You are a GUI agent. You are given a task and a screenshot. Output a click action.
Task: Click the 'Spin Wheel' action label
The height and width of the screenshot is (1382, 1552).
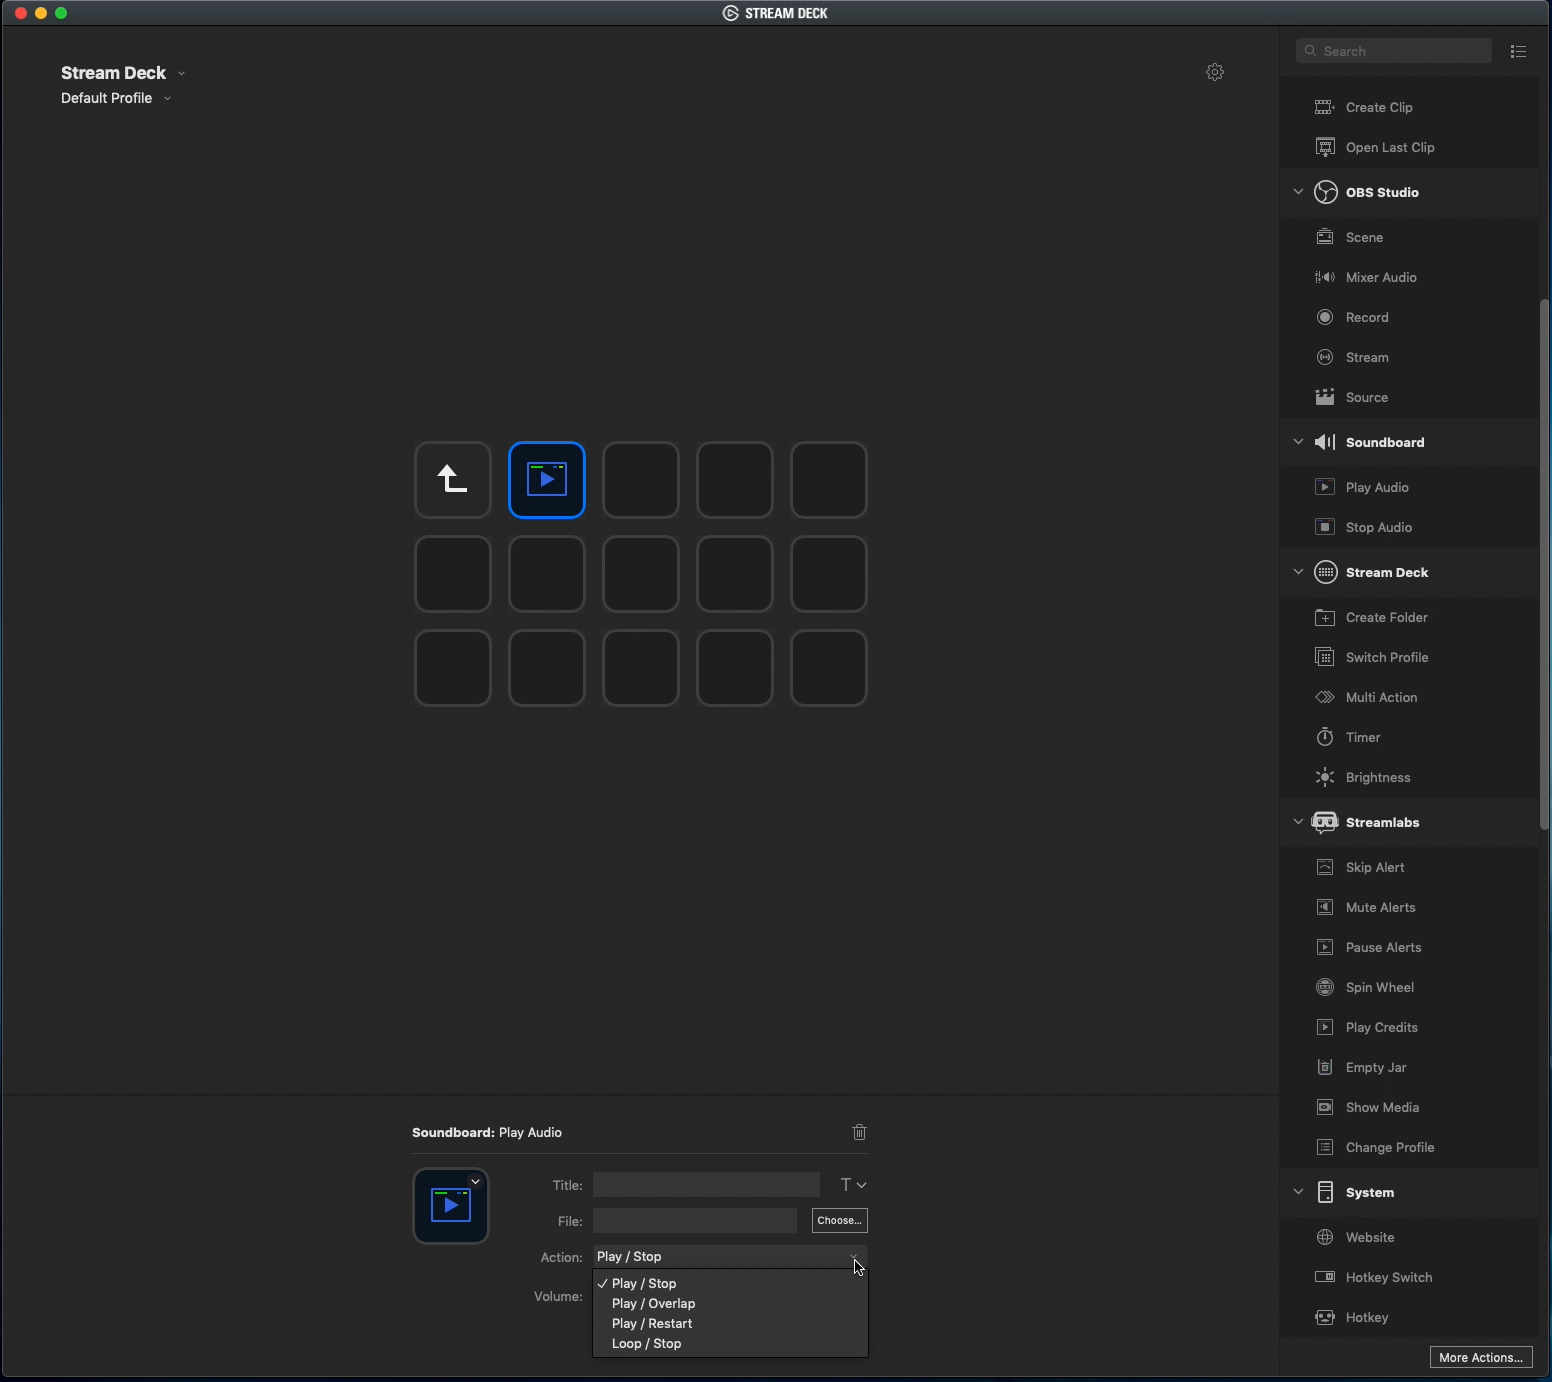coord(1380,987)
